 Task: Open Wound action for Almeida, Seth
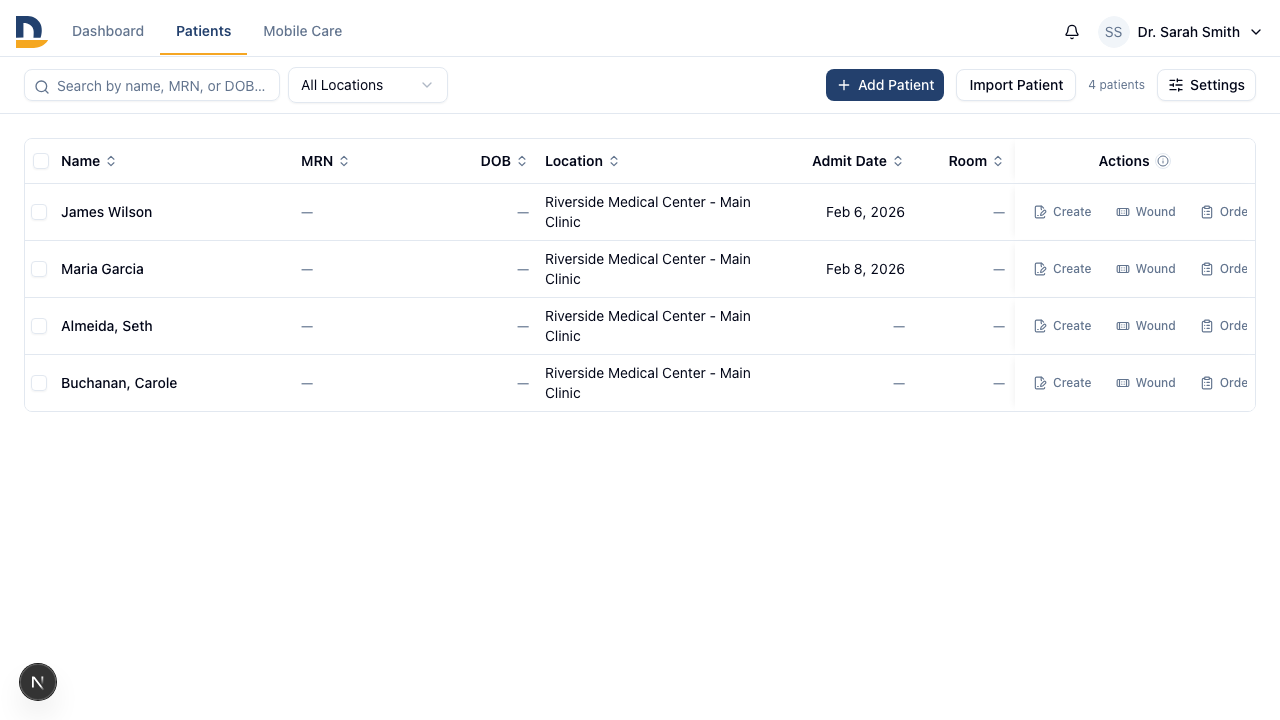[1146, 326]
